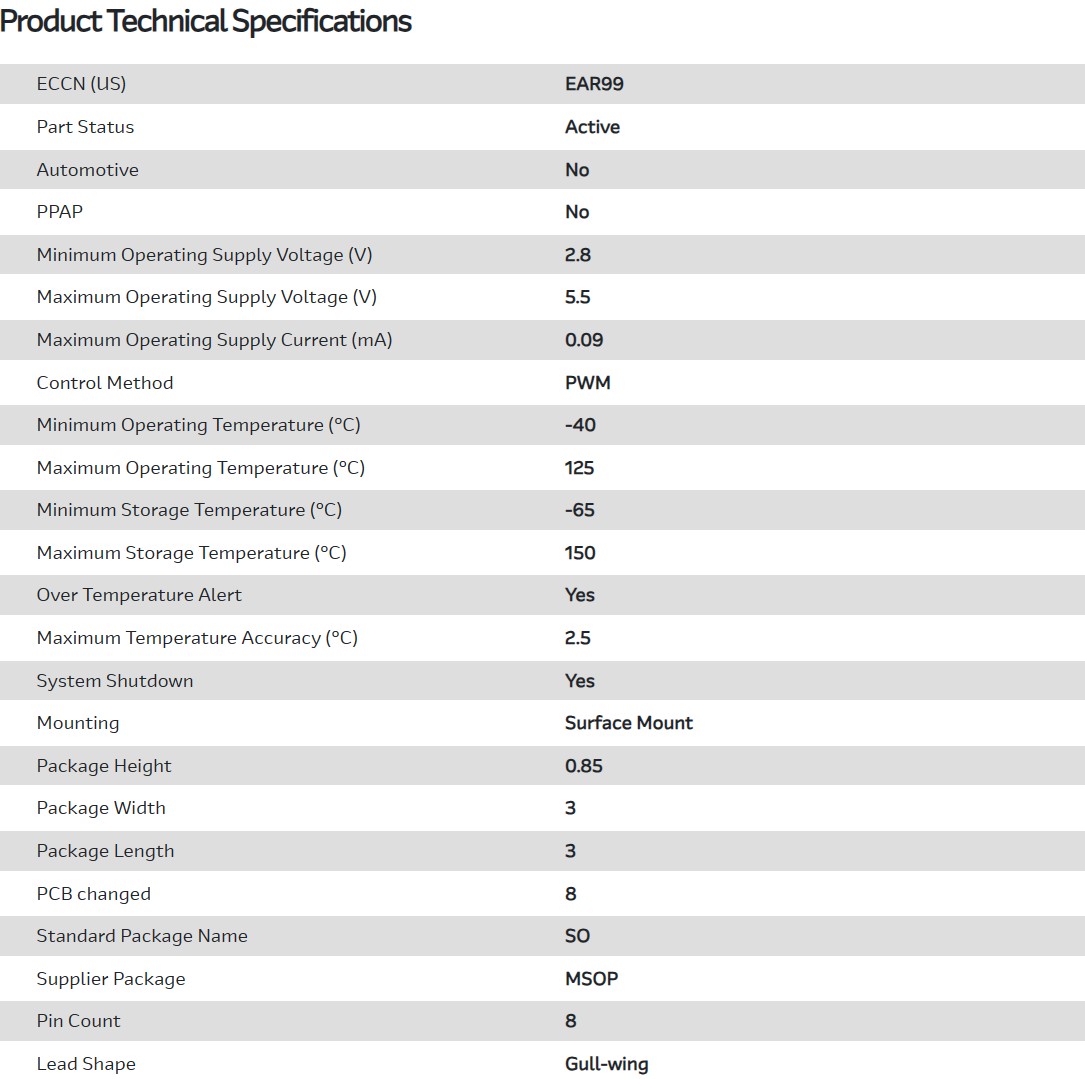Click the PCB changed row label

(93, 894)
